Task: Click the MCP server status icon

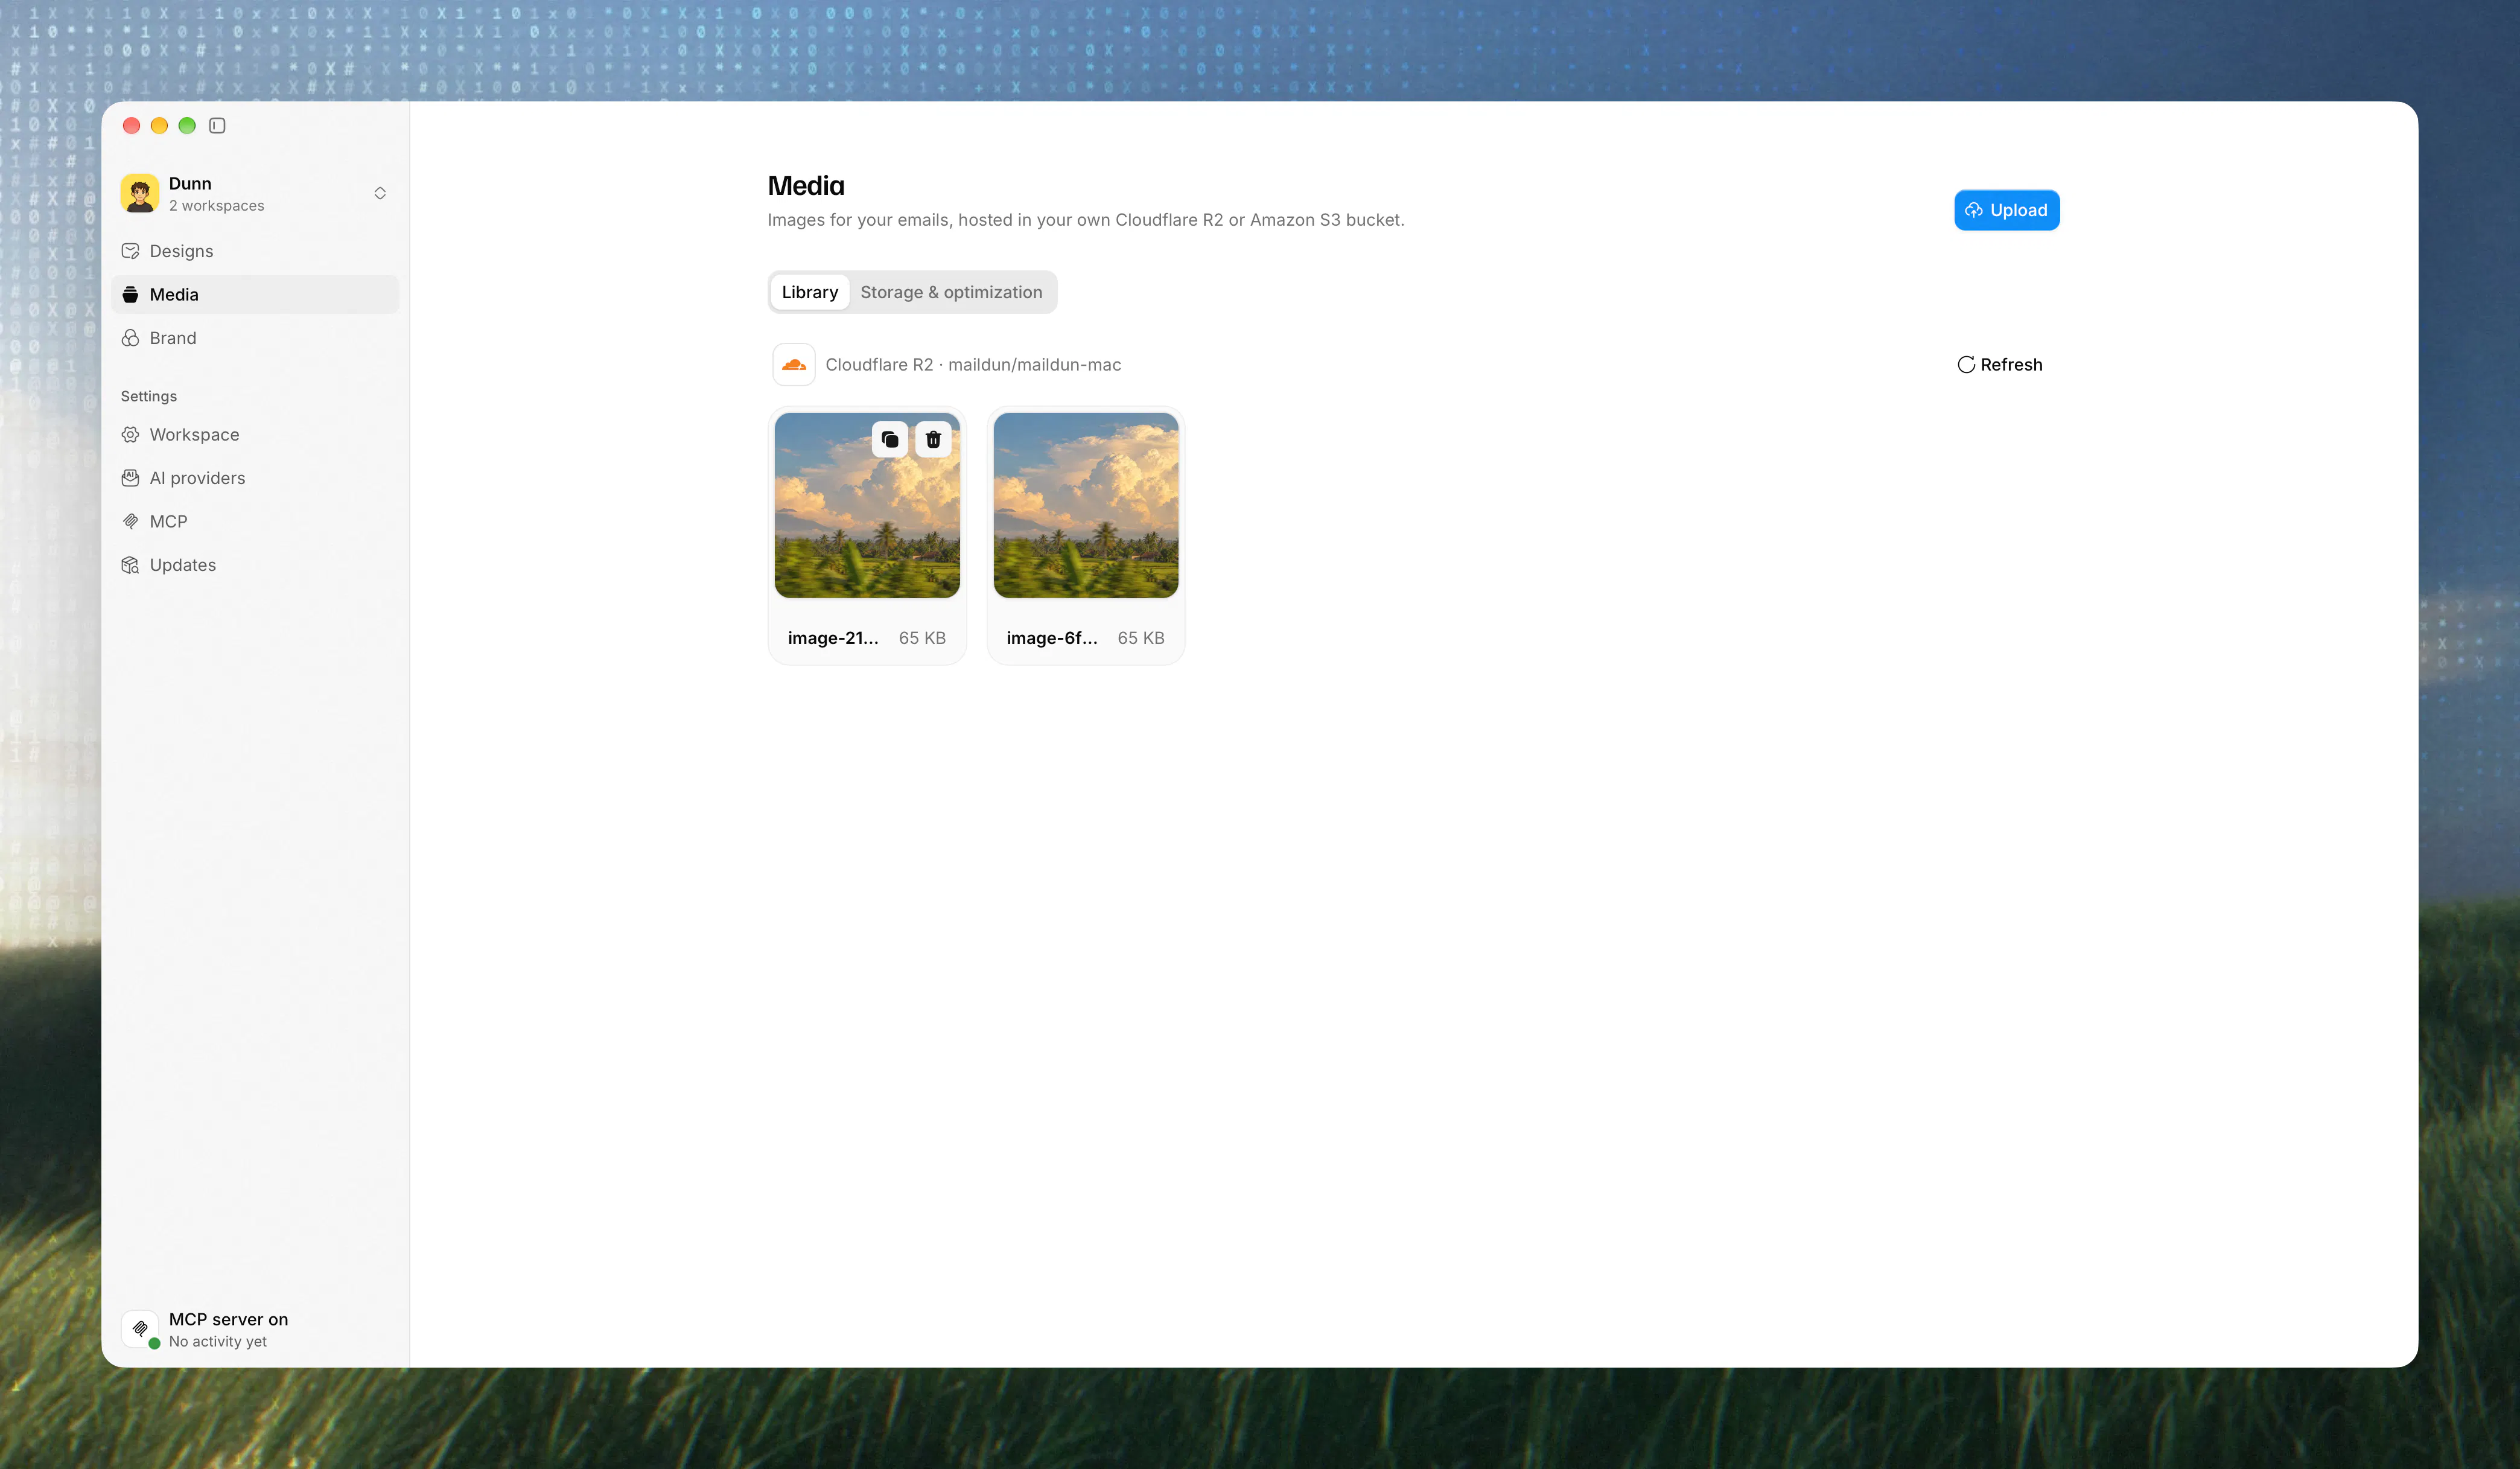Action: pos(140,1329)
